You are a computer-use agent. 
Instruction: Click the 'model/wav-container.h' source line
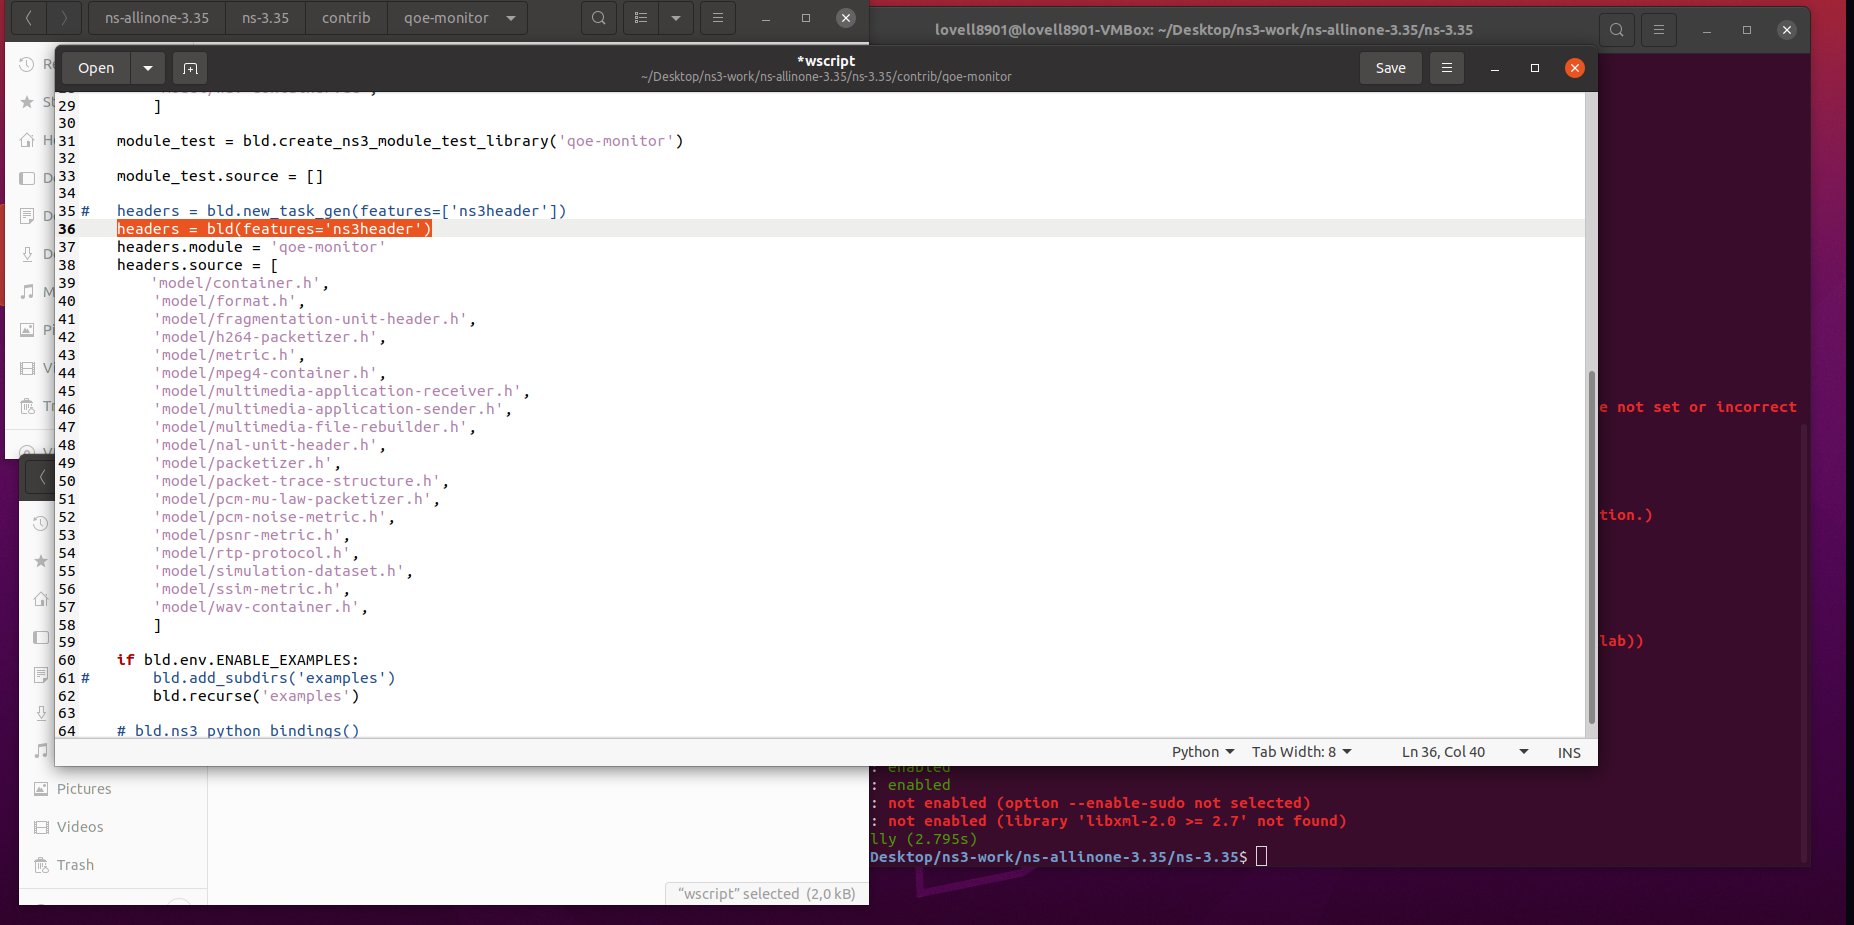point(260,607)
